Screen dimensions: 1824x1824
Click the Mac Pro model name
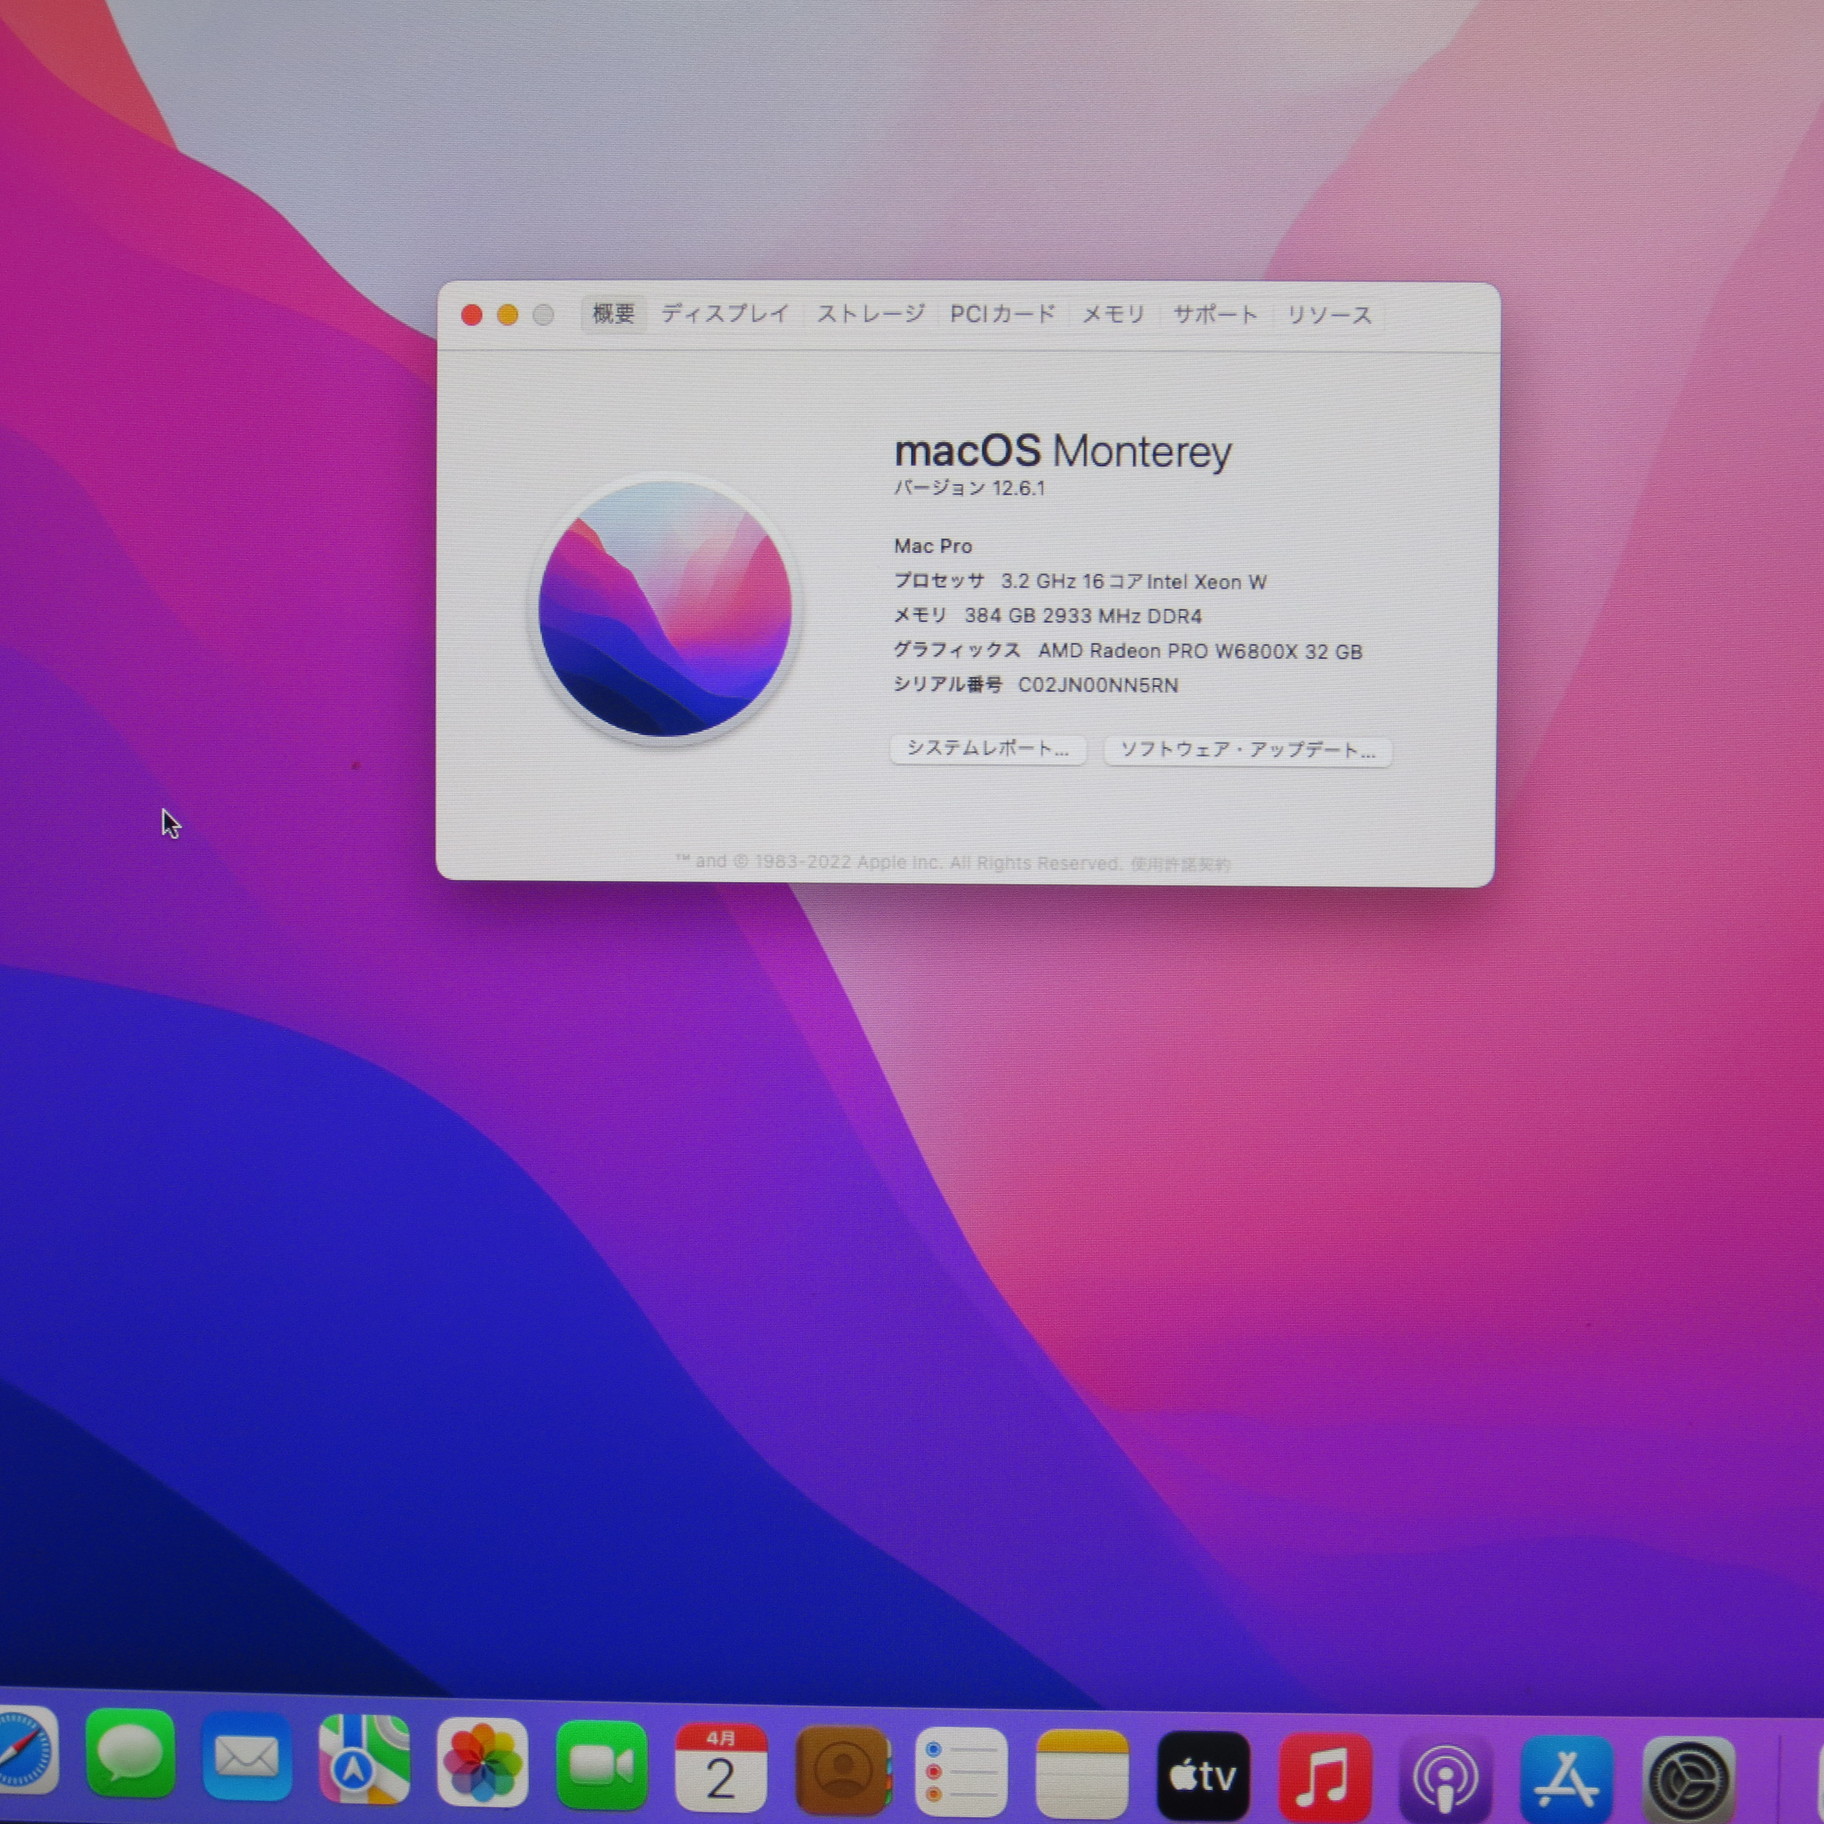(x=933, y=546)
